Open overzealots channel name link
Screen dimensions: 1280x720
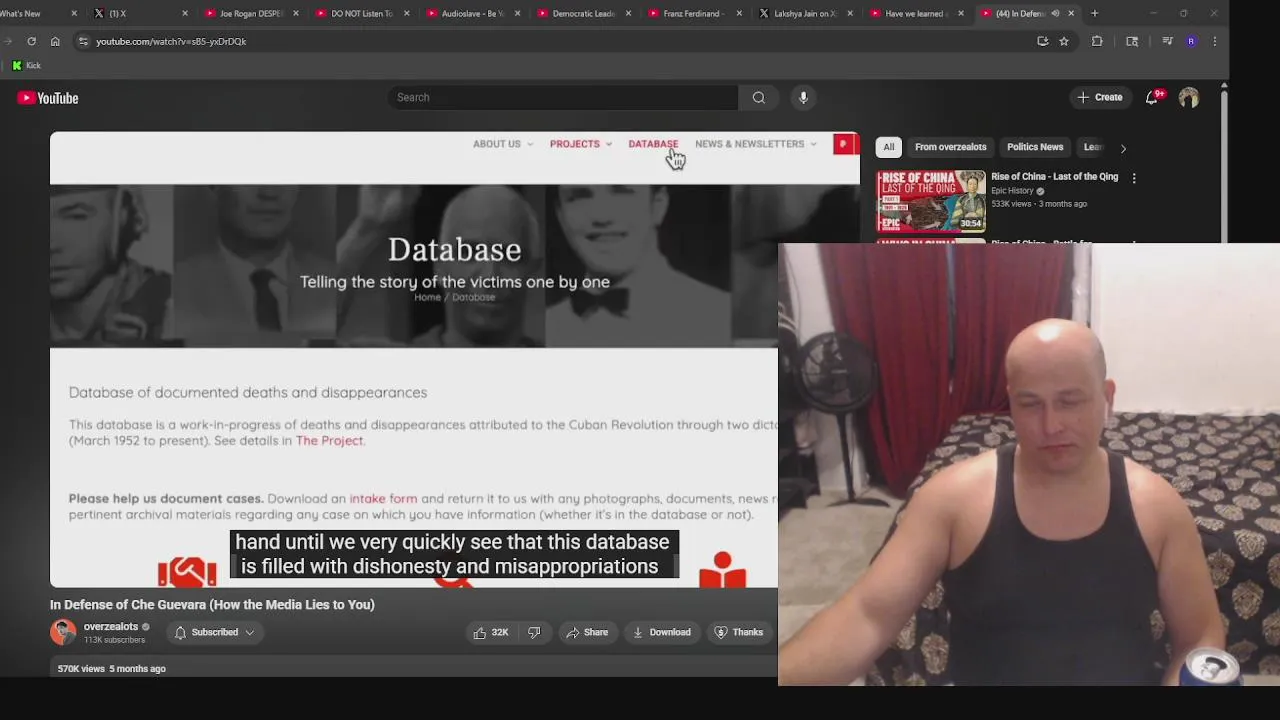[x=111, y=626]
